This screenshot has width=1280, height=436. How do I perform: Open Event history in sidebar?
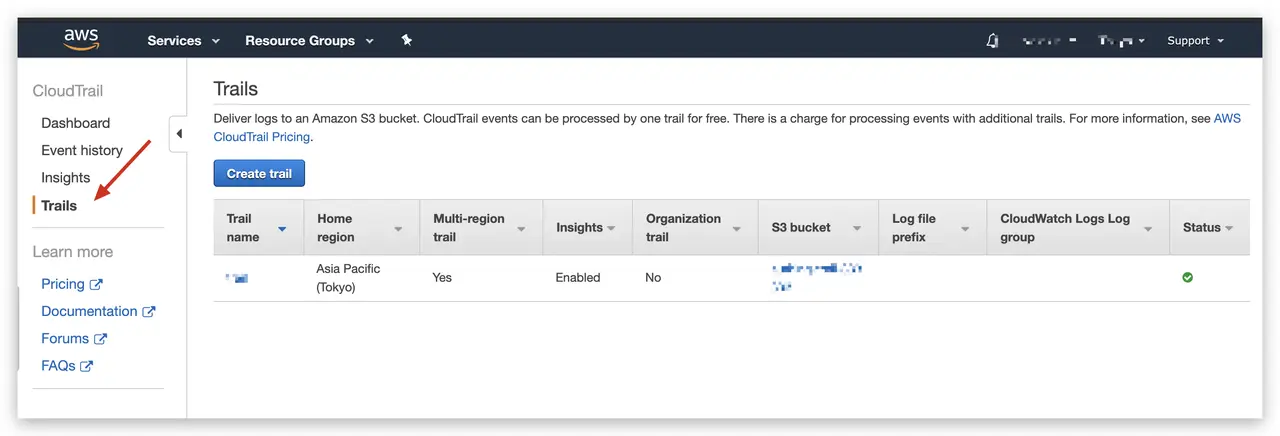pos(82,150)
